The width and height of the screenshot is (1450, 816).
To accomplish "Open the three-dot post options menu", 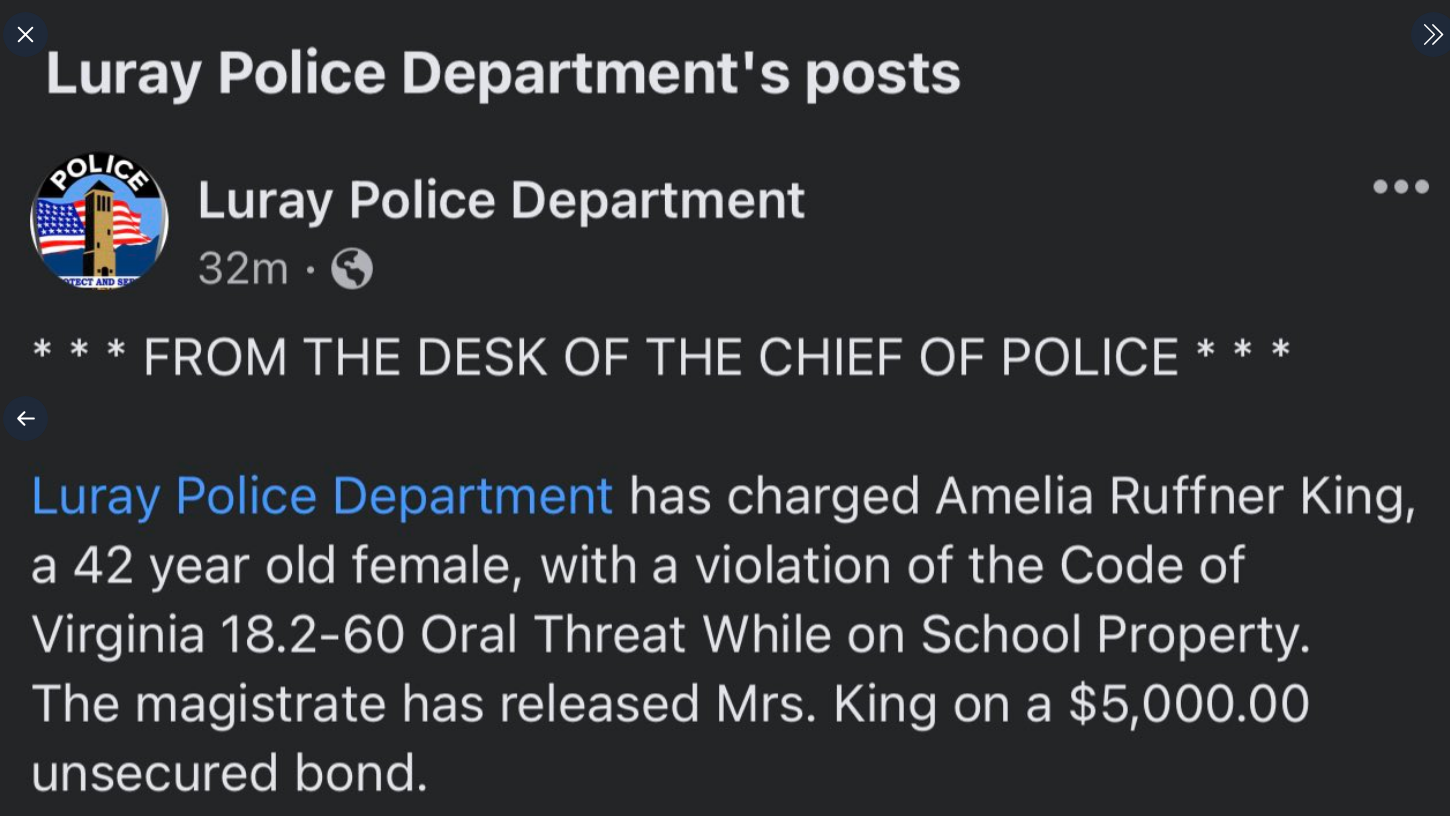I will (x=1400, y=187).
